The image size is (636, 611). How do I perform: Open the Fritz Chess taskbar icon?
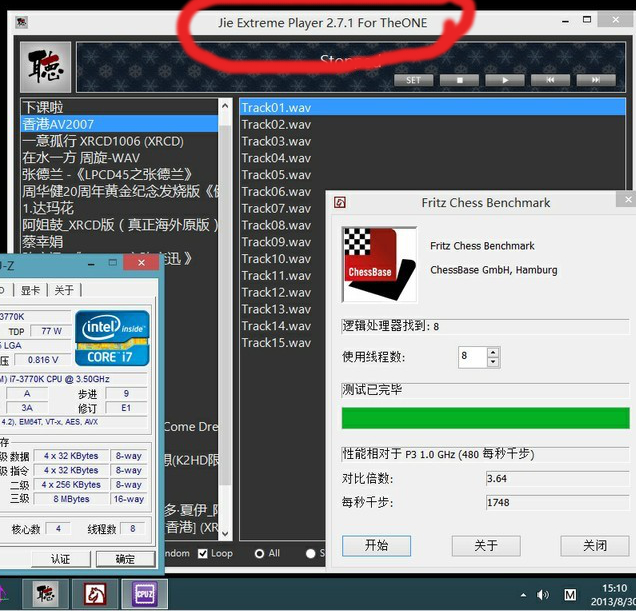coord(95,594)
